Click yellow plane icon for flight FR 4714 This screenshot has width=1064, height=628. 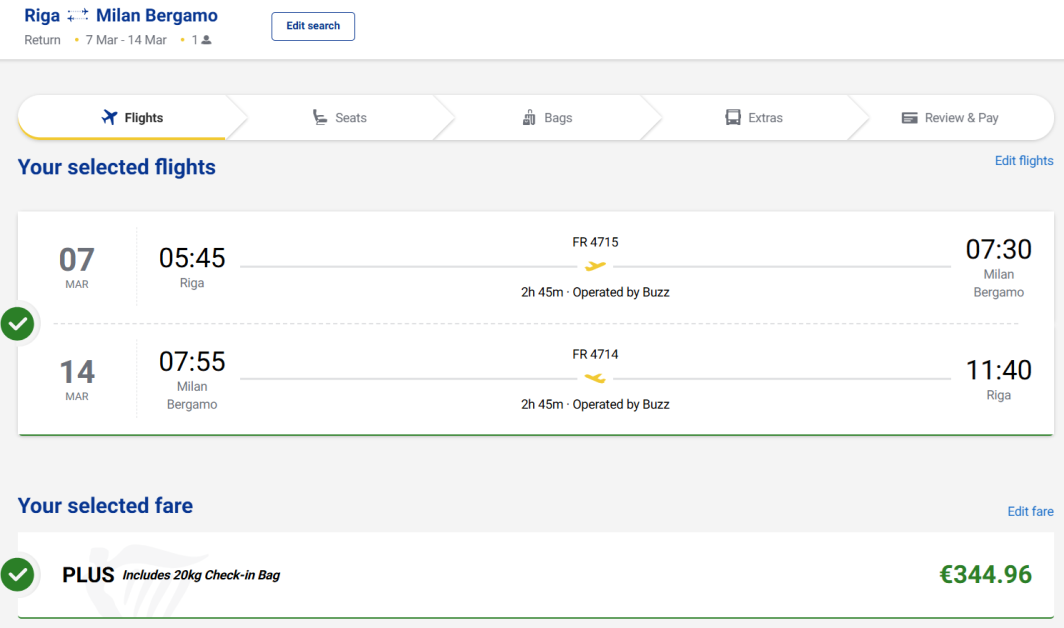pos(595,378)
